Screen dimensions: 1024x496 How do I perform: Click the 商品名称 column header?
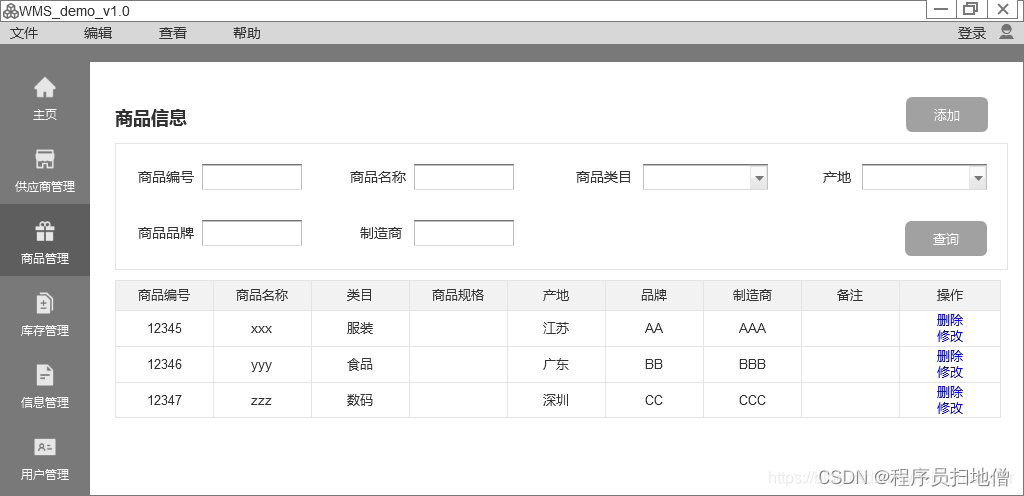click(263, 296)
